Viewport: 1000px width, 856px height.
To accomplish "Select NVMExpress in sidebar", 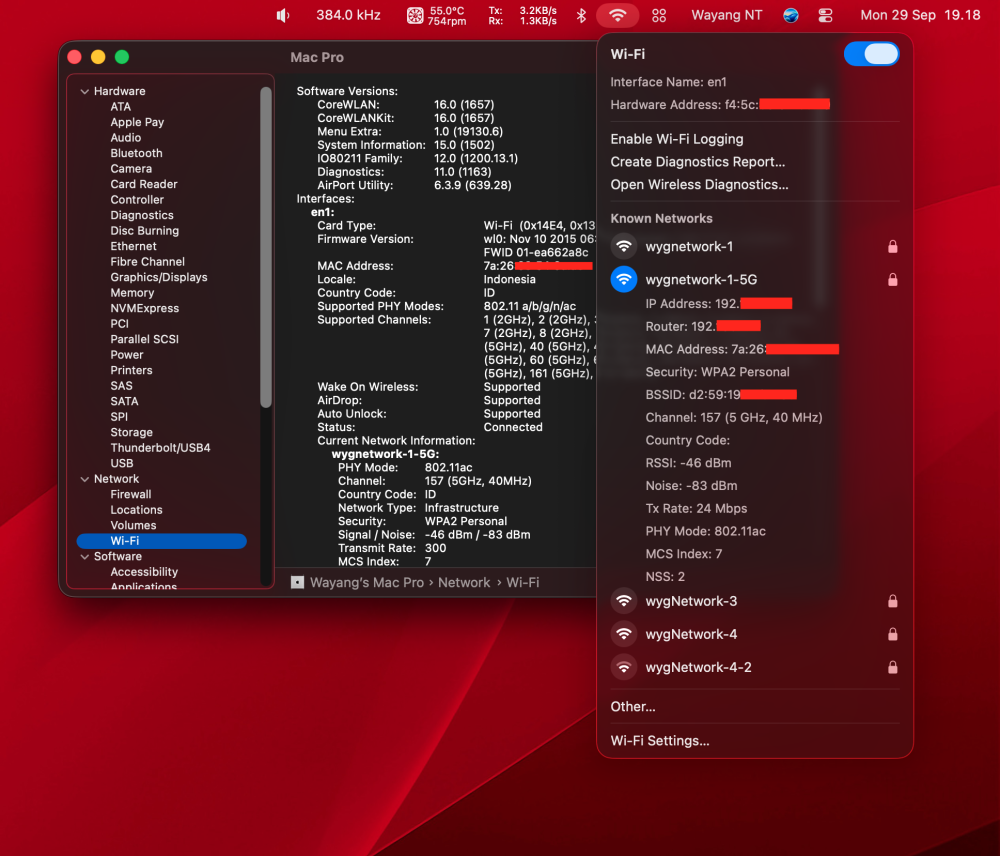I will 145,308.
